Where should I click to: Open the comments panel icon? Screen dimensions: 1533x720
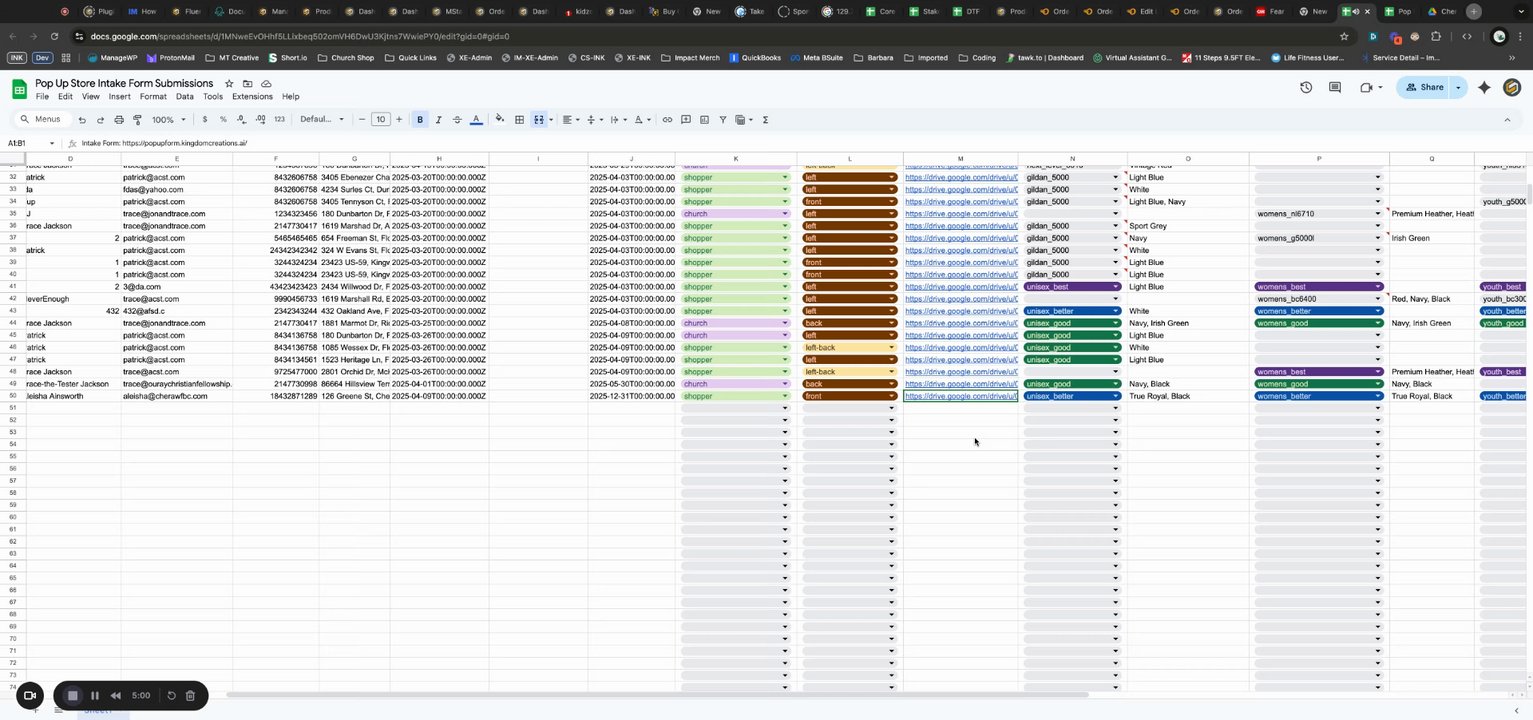[x=1335, y=88]
